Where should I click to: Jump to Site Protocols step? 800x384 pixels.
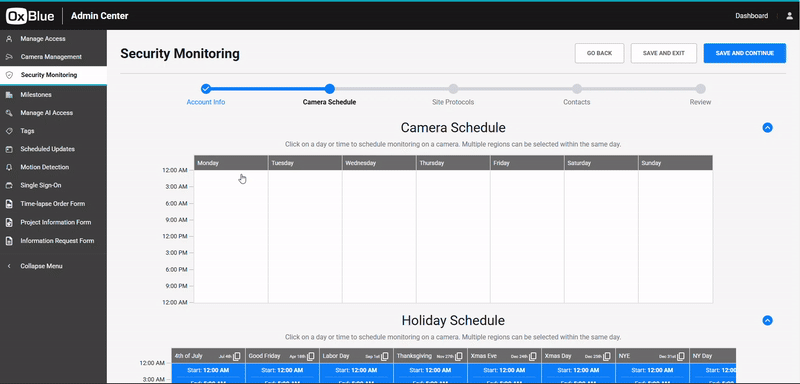point(453,89)
